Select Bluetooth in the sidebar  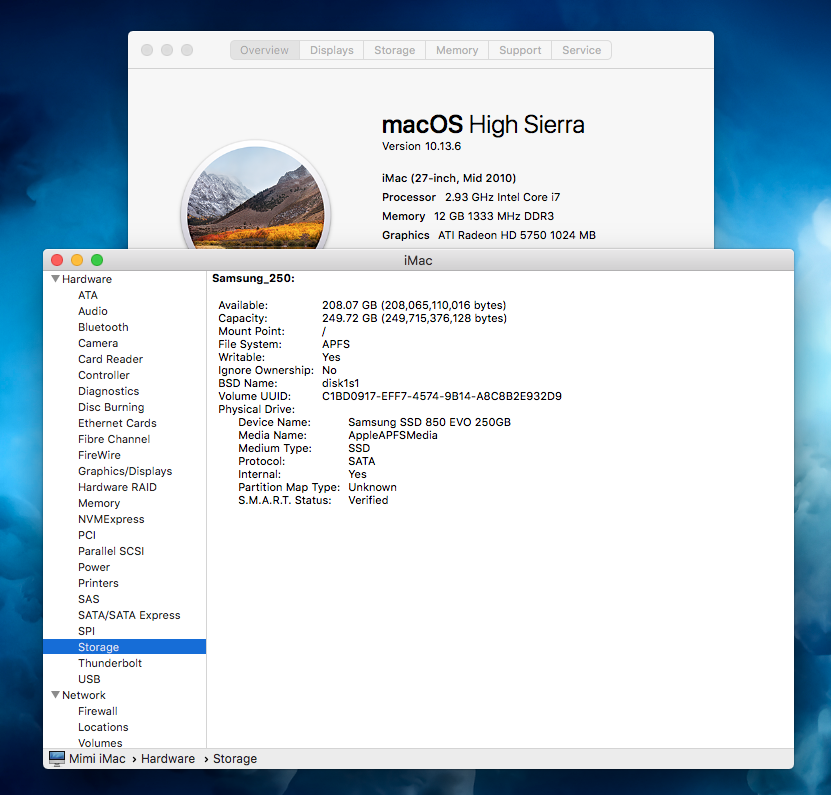[x=103, y=327]
